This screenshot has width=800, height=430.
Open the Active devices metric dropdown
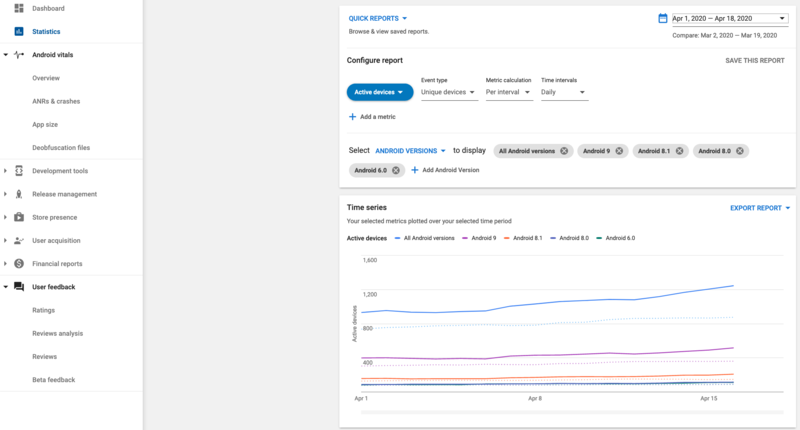tap(380, 92)
